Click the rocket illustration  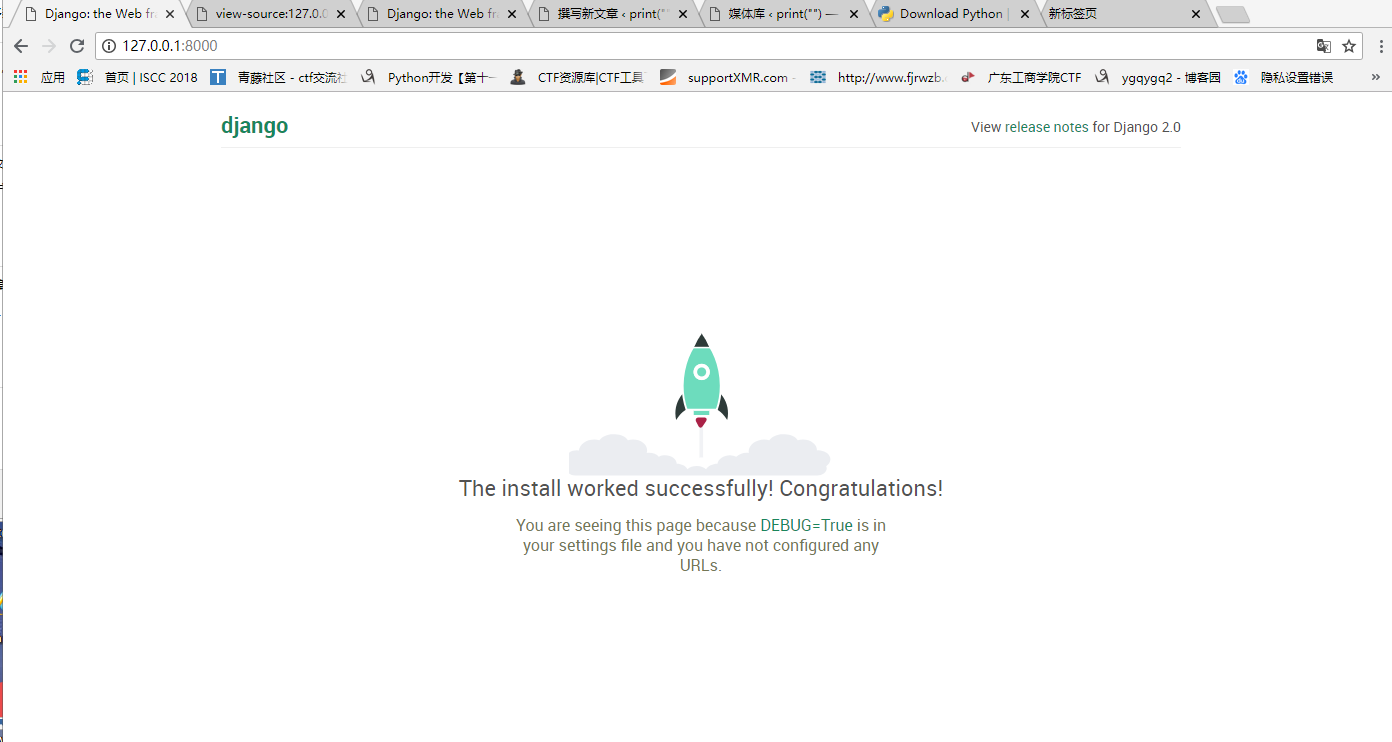700,404
